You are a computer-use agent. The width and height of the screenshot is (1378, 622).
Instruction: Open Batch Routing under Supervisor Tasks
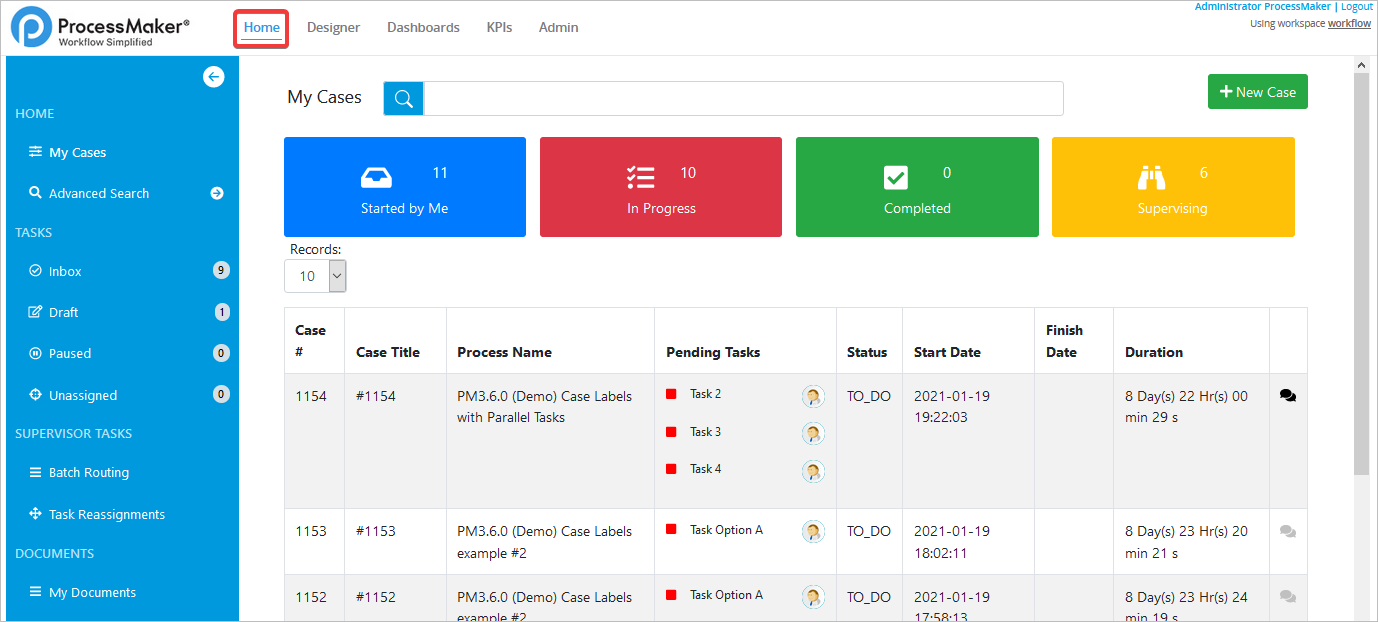click(x=89, y=472)
